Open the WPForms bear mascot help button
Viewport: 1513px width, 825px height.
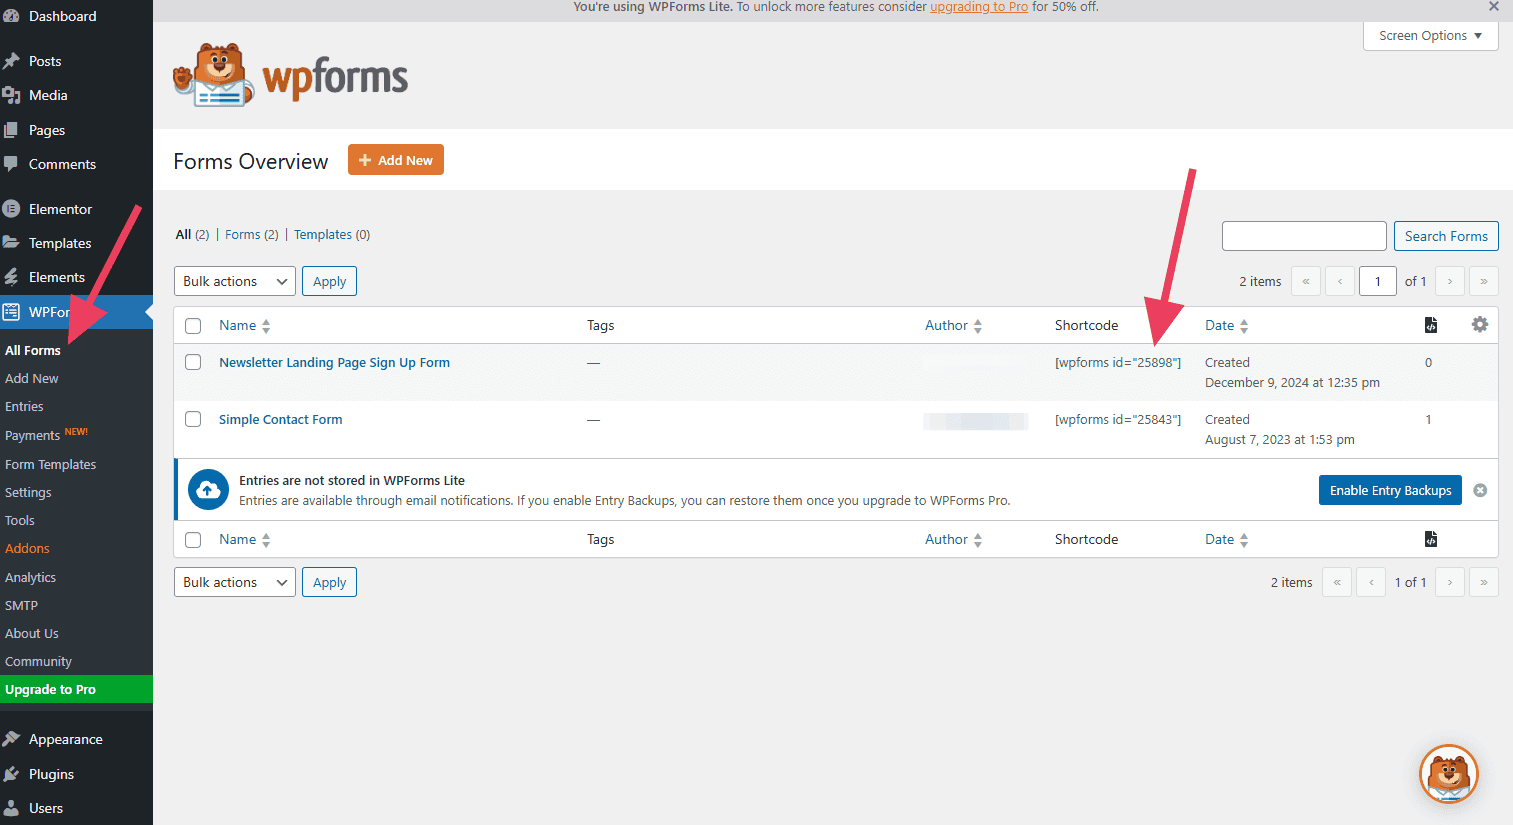pyautogui.click(x=1449, y=774)
